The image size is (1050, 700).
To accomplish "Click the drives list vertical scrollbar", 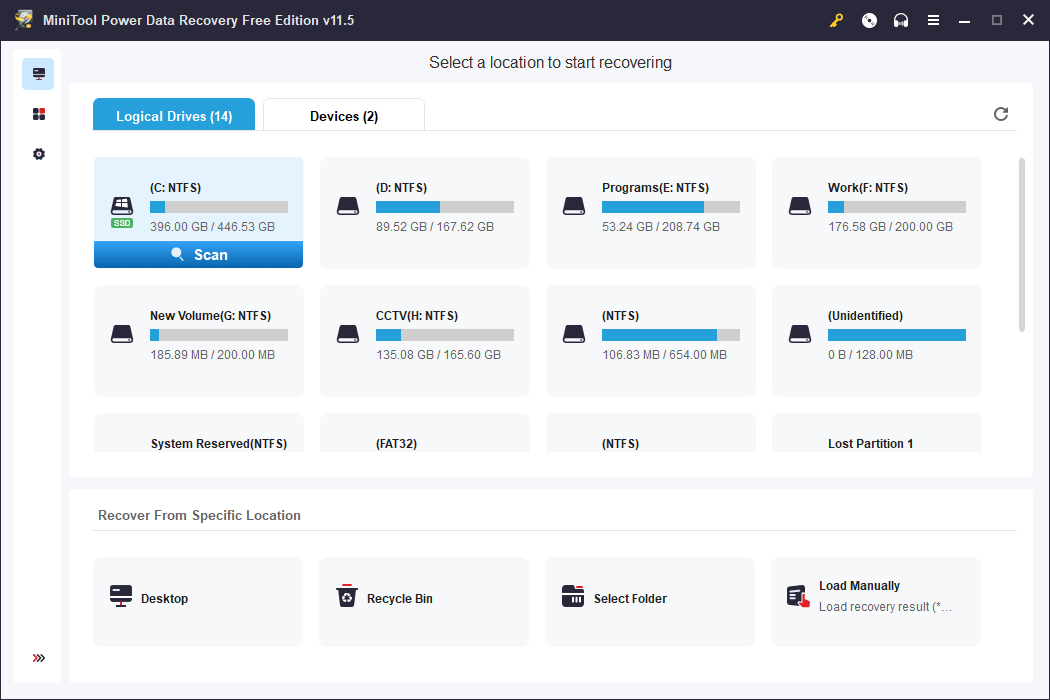I will [1021, 244].
